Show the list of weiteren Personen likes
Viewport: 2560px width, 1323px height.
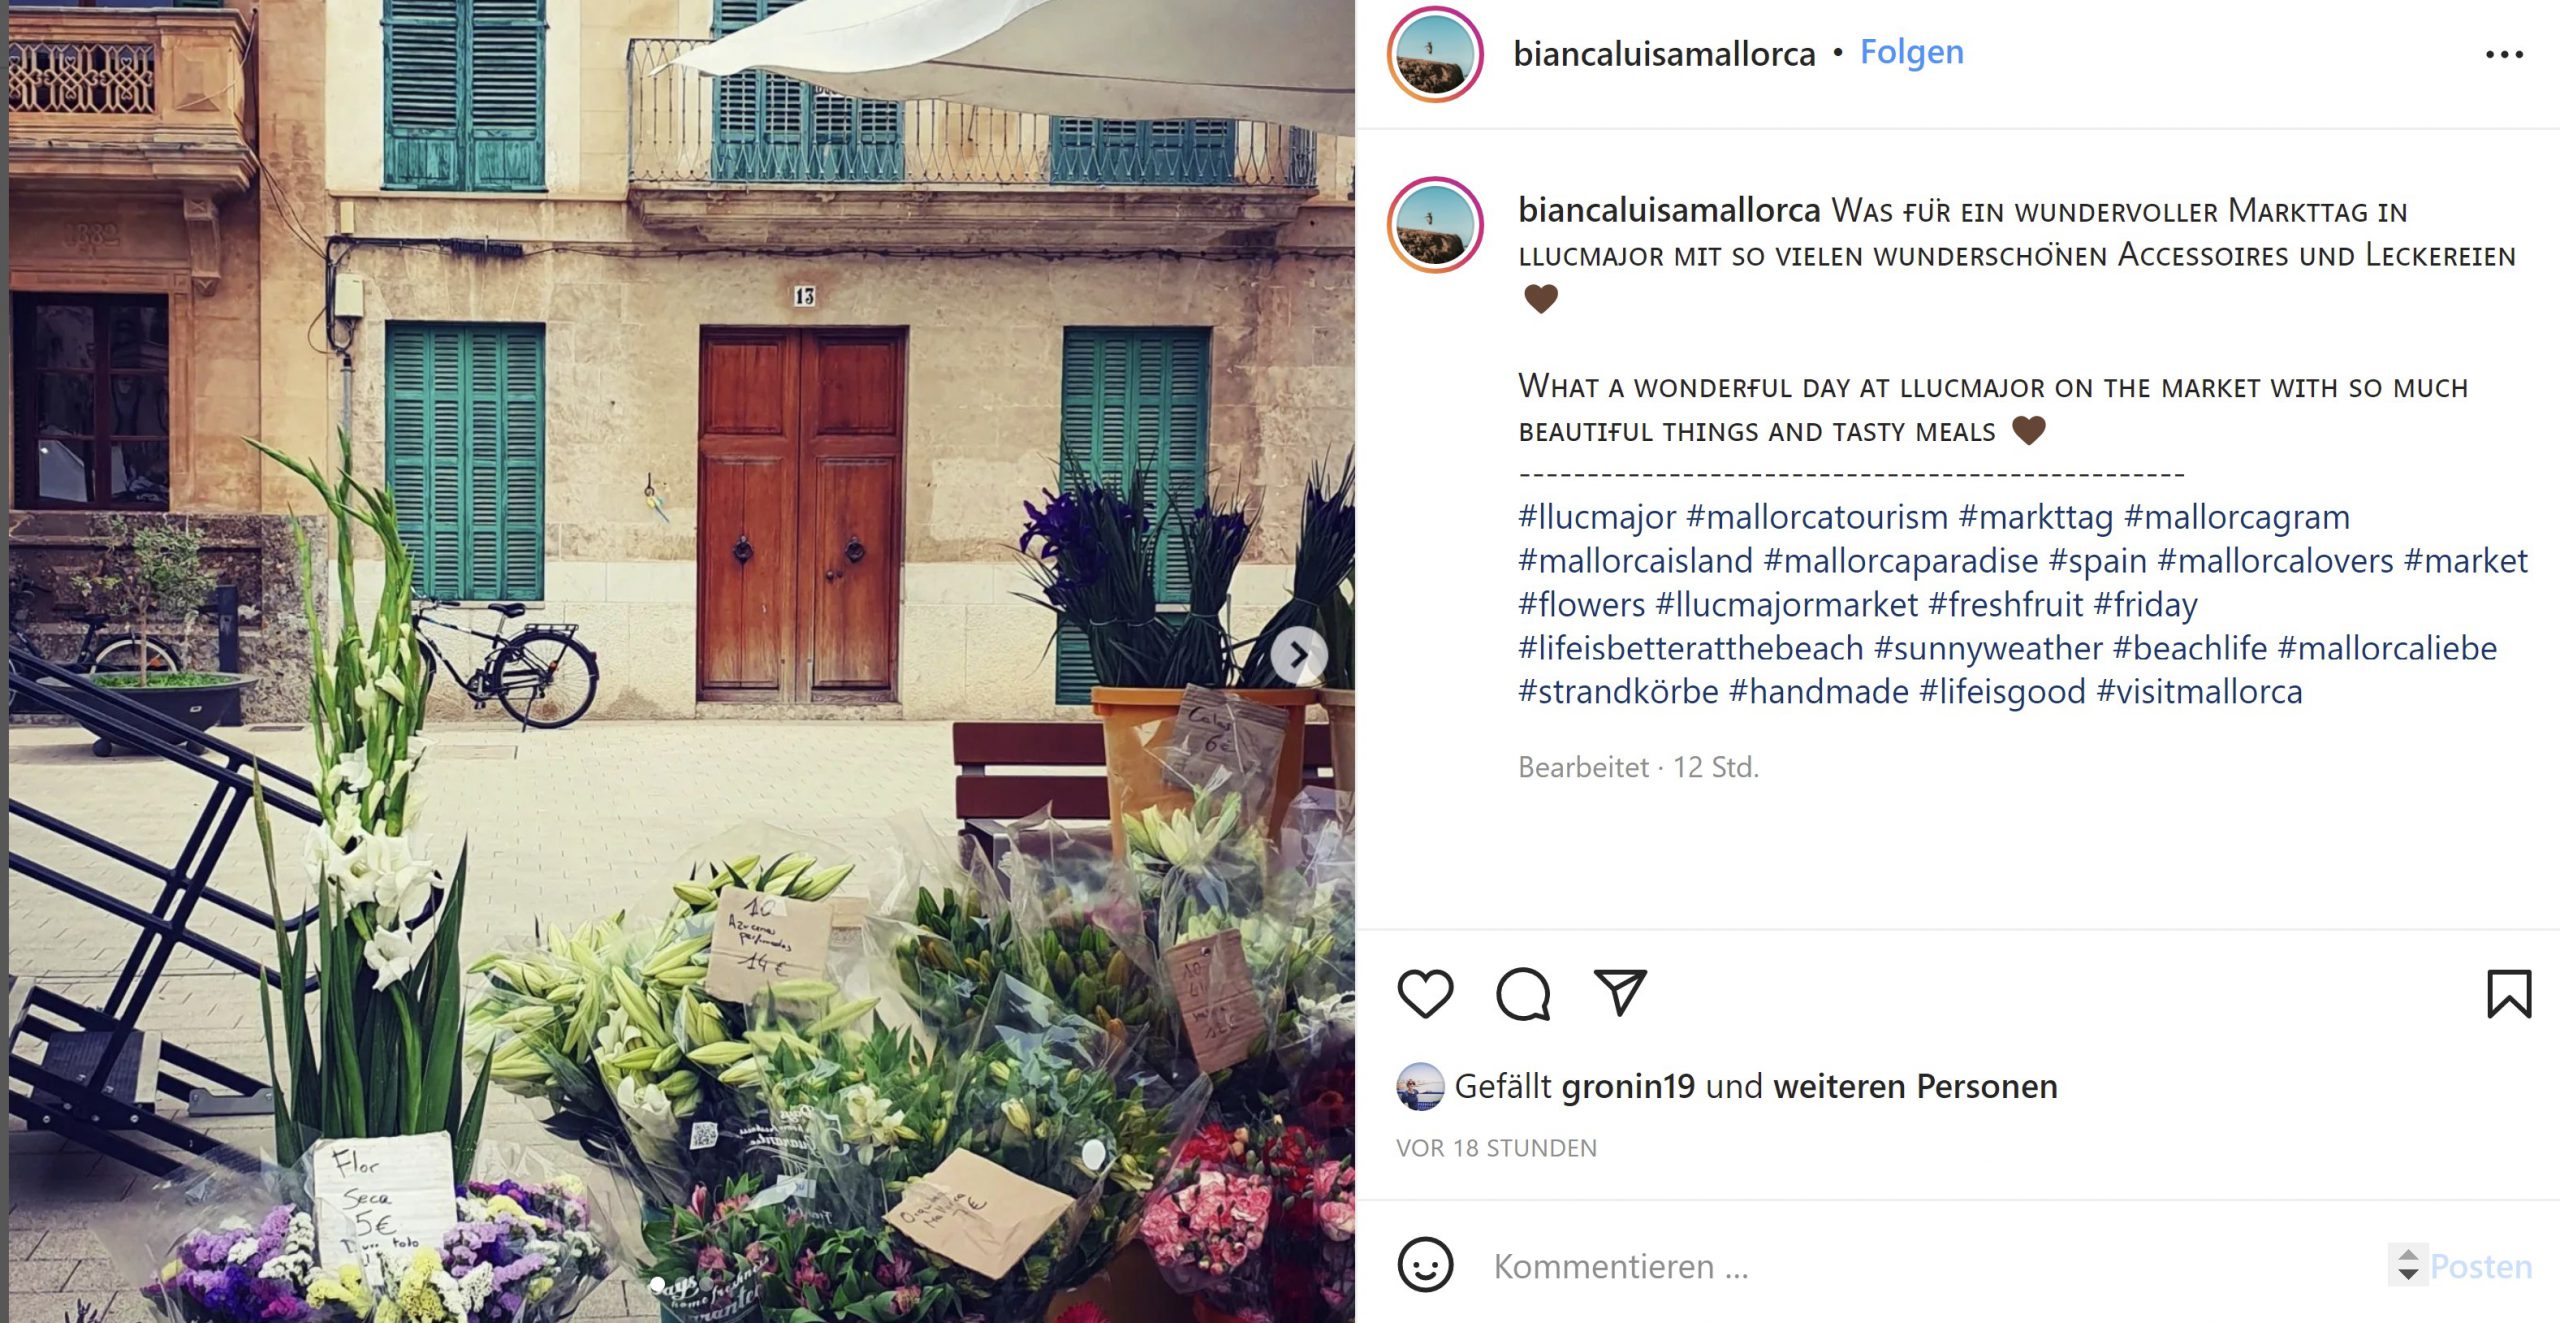[1915, 1086]
